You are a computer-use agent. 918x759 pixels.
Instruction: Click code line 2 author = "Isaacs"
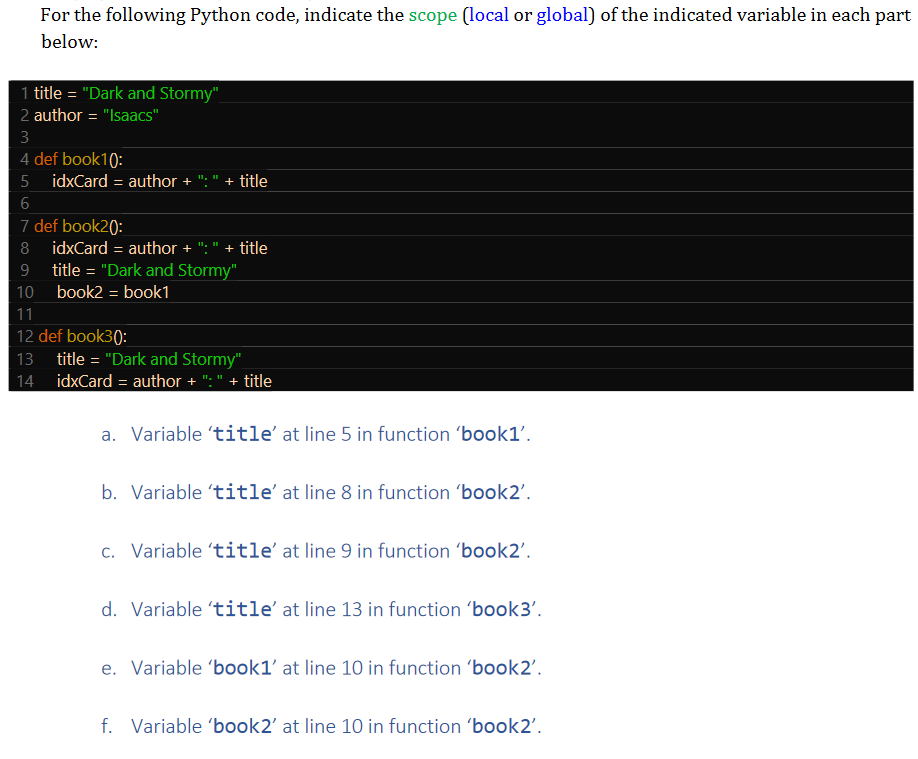coord(96,115)
